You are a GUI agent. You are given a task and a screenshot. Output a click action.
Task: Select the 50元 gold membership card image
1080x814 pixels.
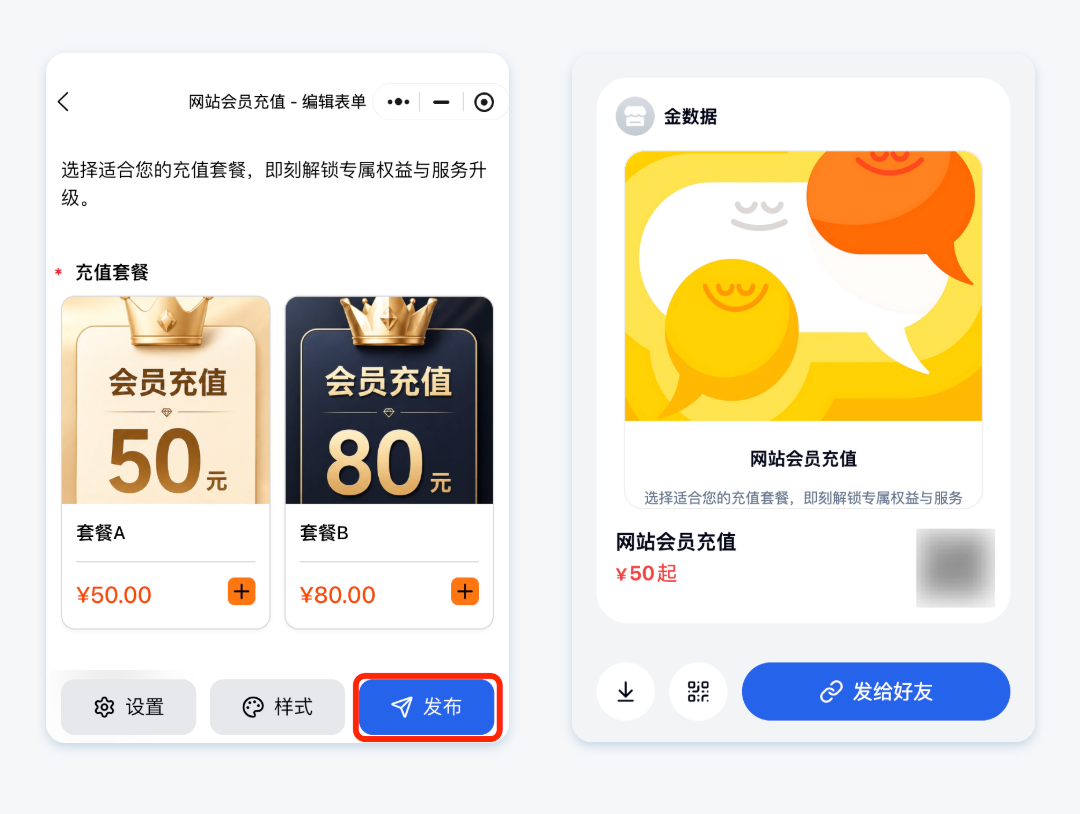tap(166, 400)
